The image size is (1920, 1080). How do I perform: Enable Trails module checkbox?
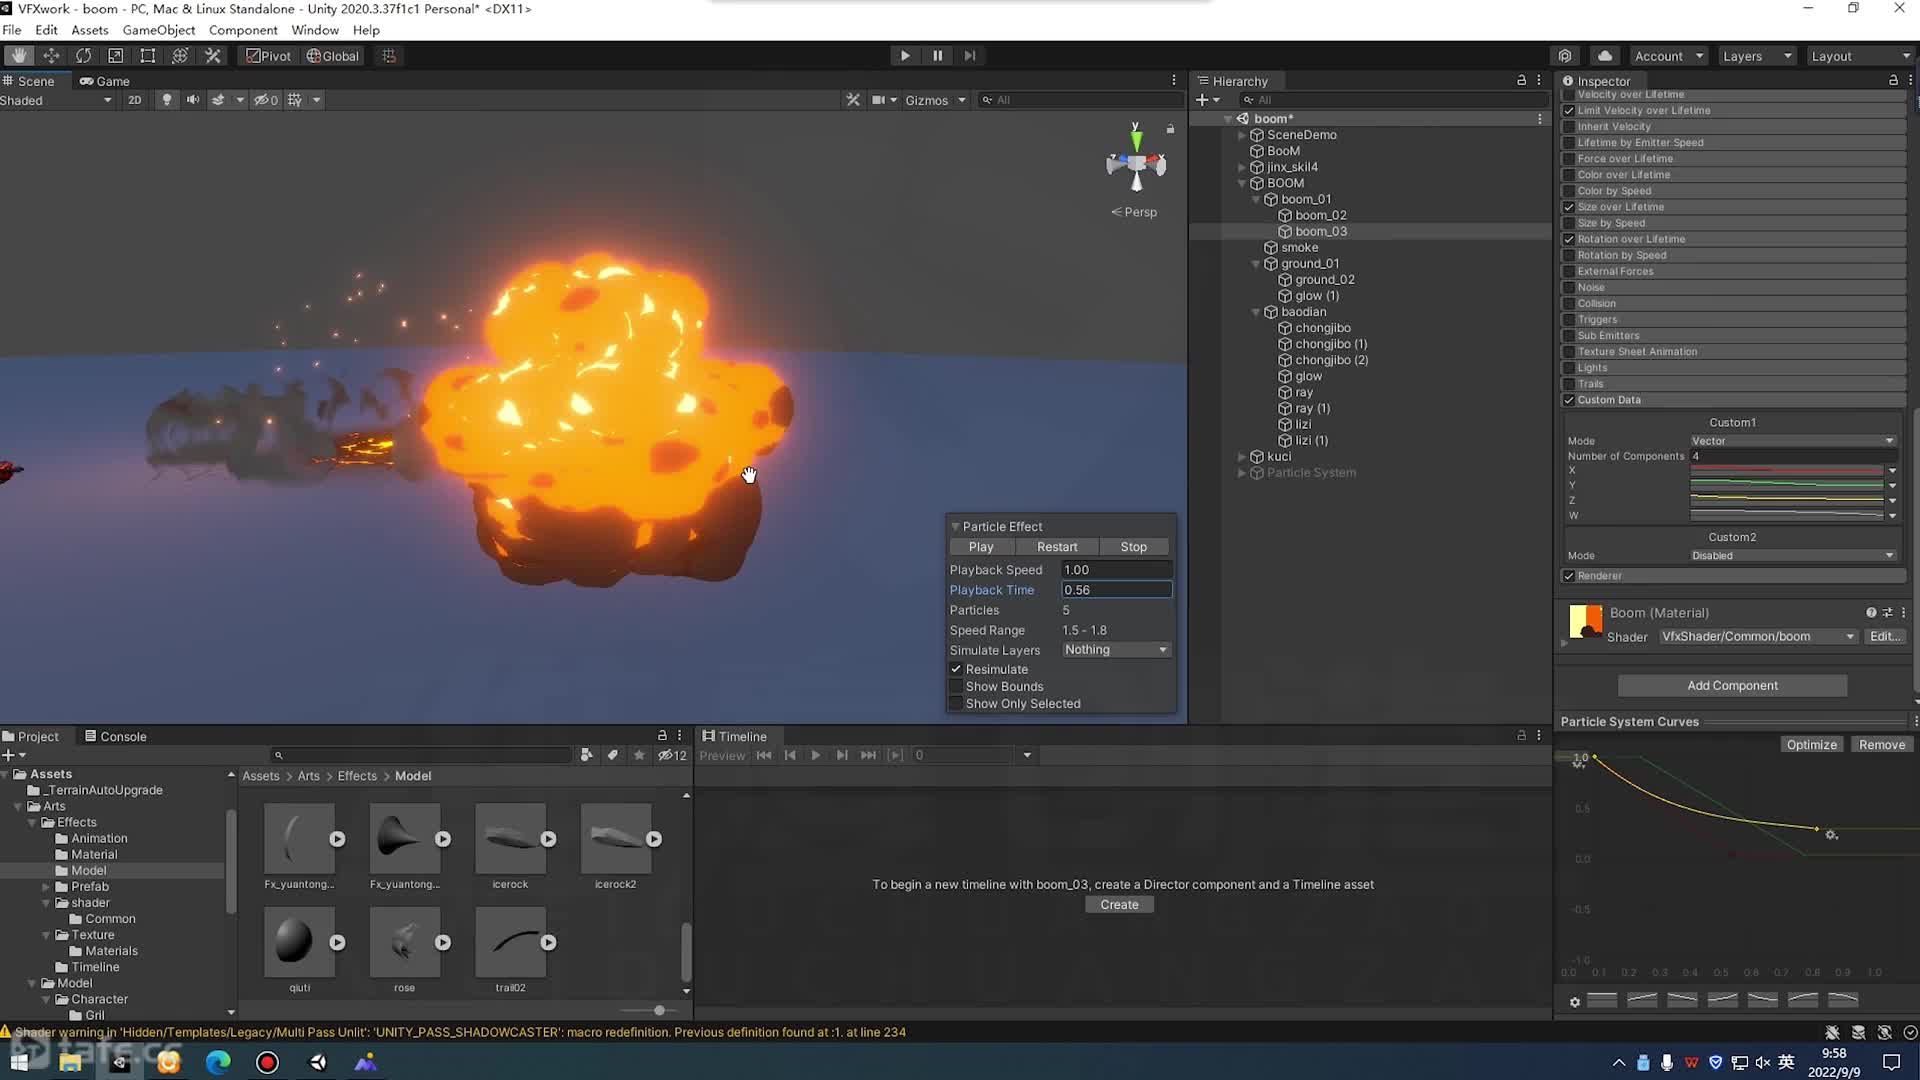click(x=1569, y=384)
